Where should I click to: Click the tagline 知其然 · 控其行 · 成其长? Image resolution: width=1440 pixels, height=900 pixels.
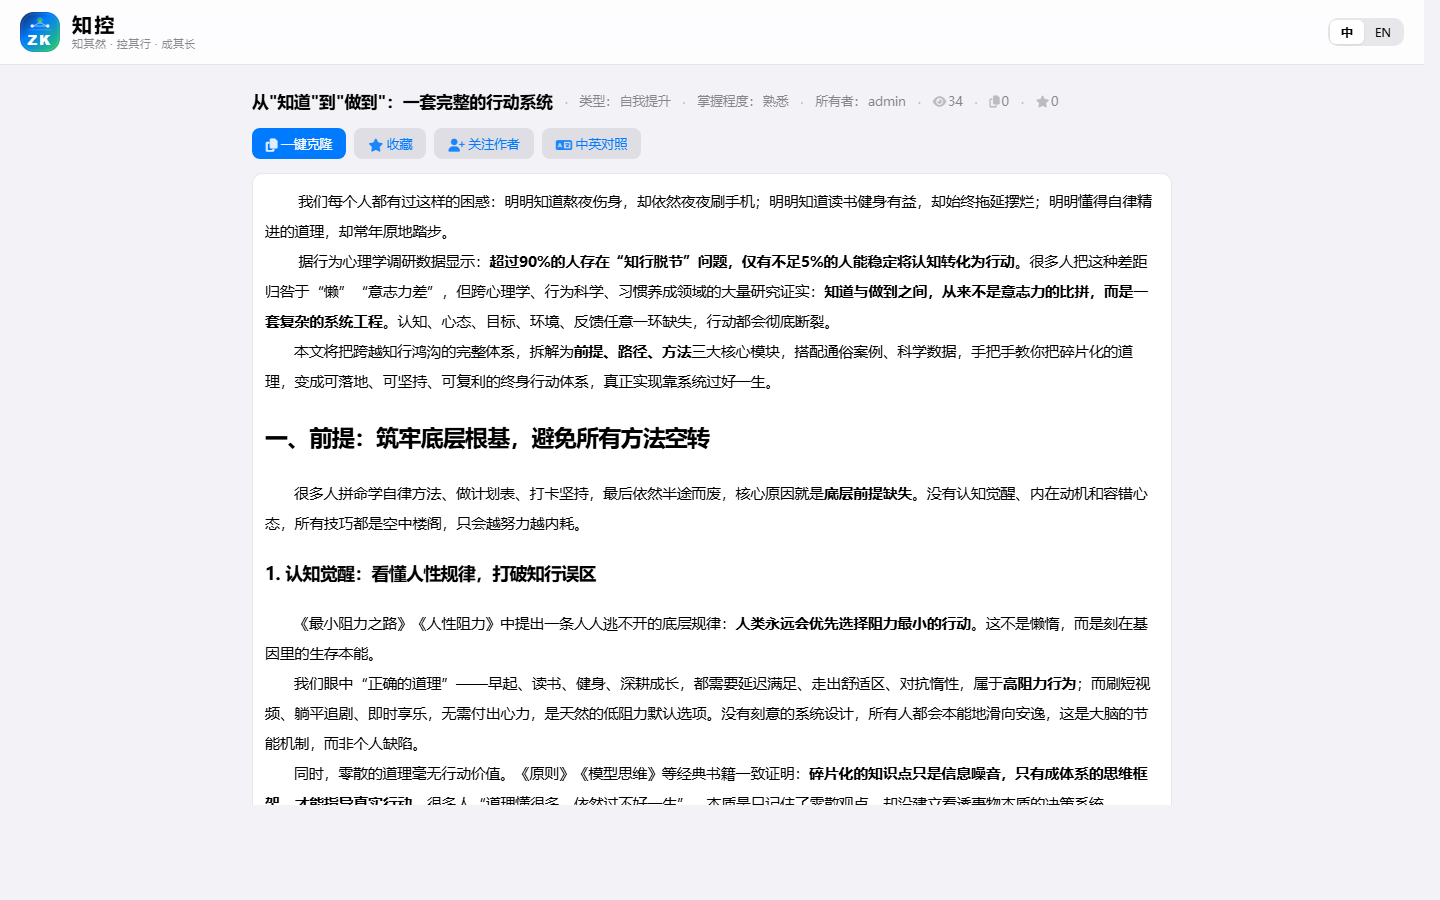tap(133, 44)
